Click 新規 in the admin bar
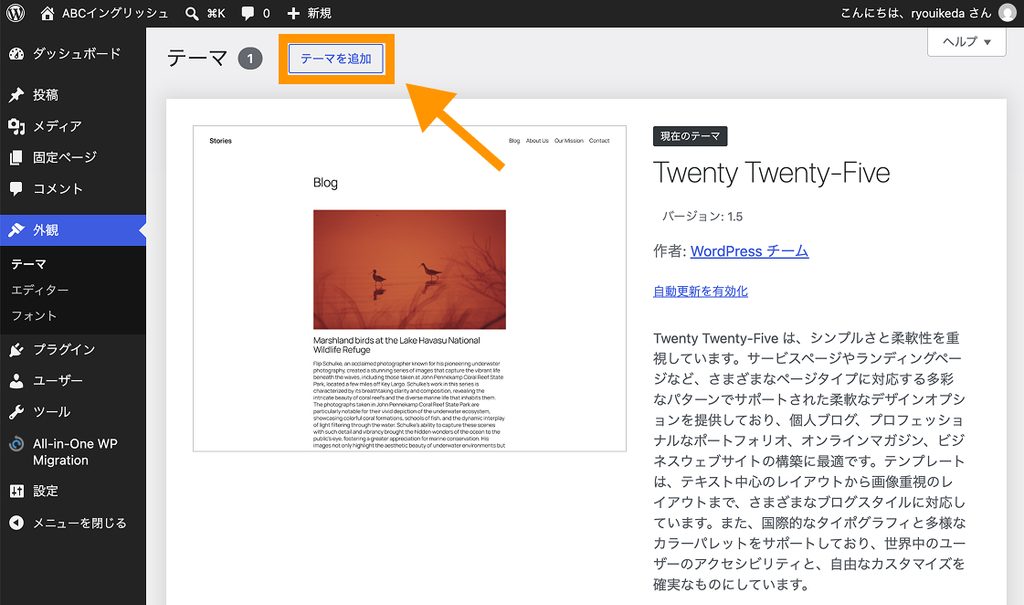1024x605 pixels. (319, 13)
